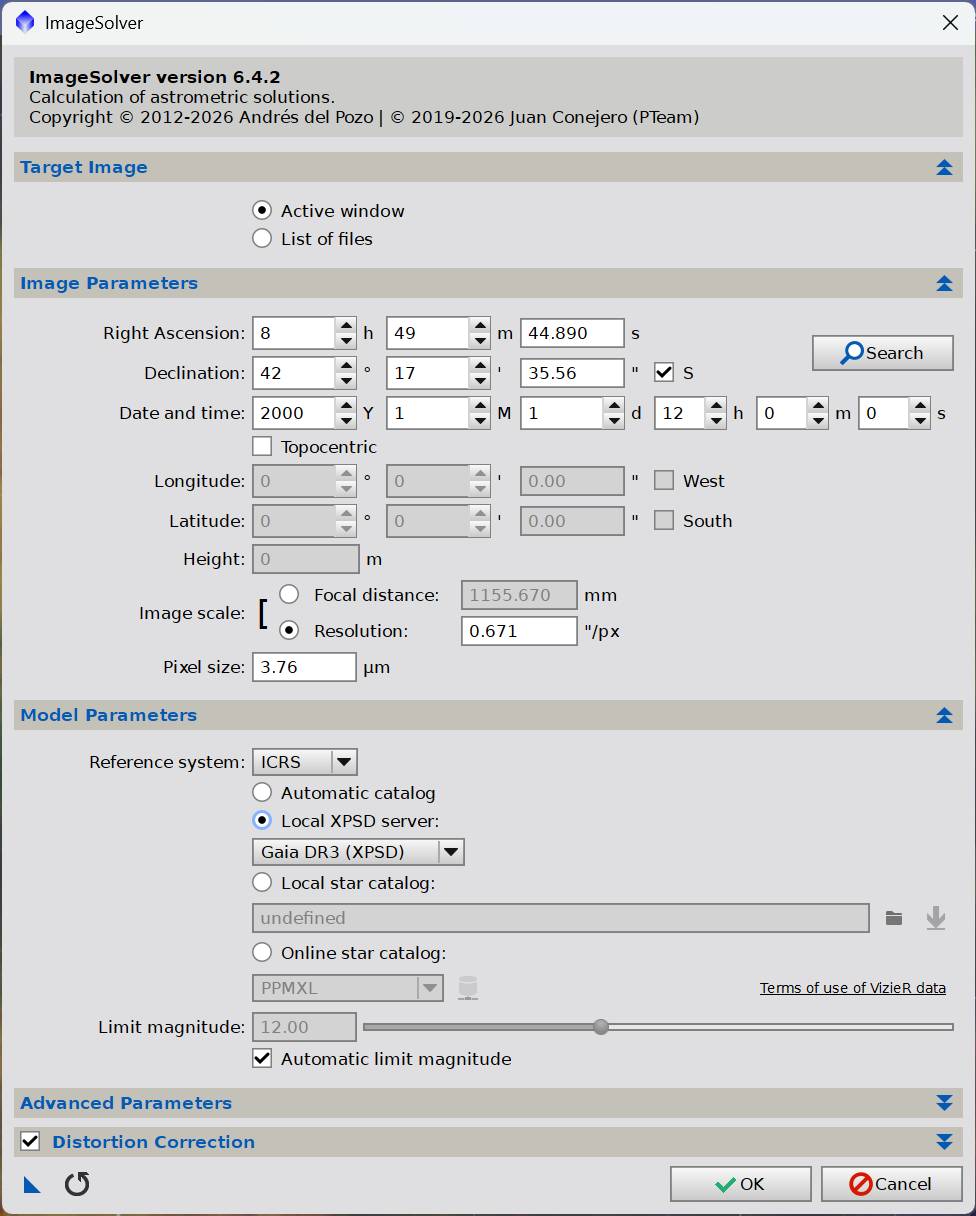976x1216 pixels.
Task: Click the Cancel button
Action: coord(892,1184)
